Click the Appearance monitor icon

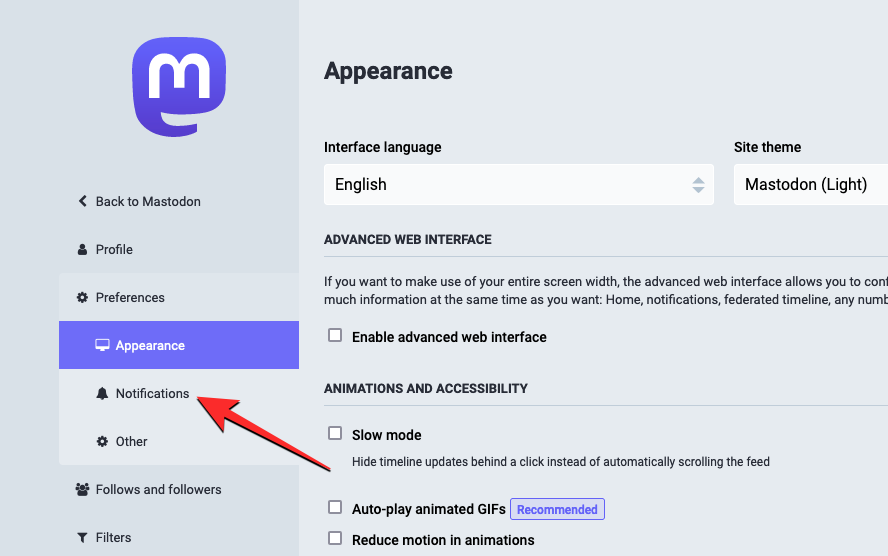[x=102, y=345]
